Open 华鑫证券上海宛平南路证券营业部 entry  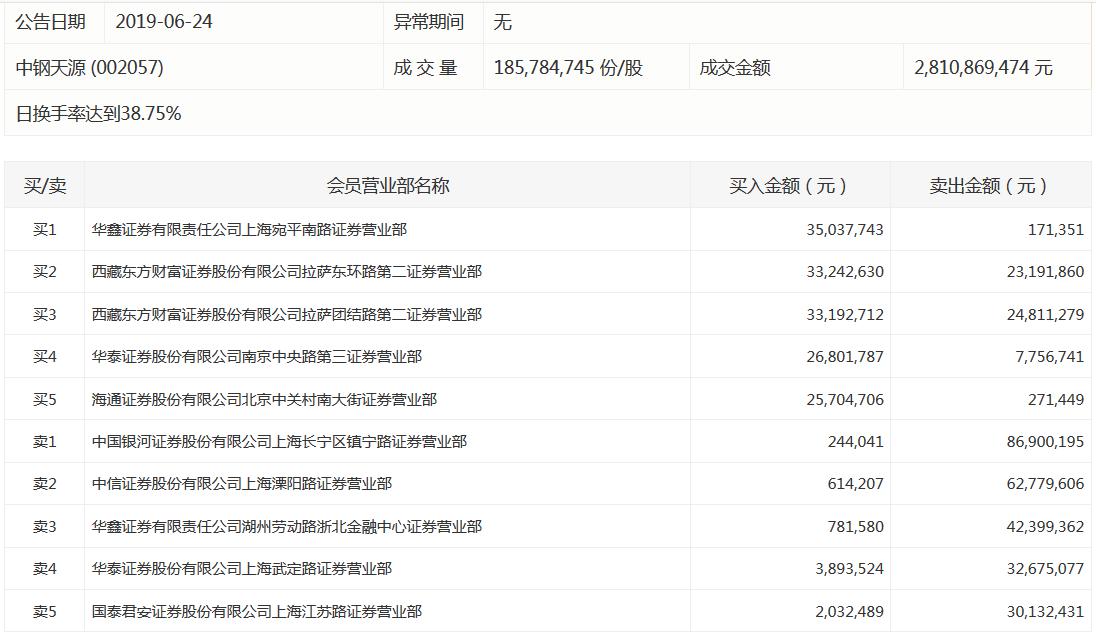(x=249, y=230)
